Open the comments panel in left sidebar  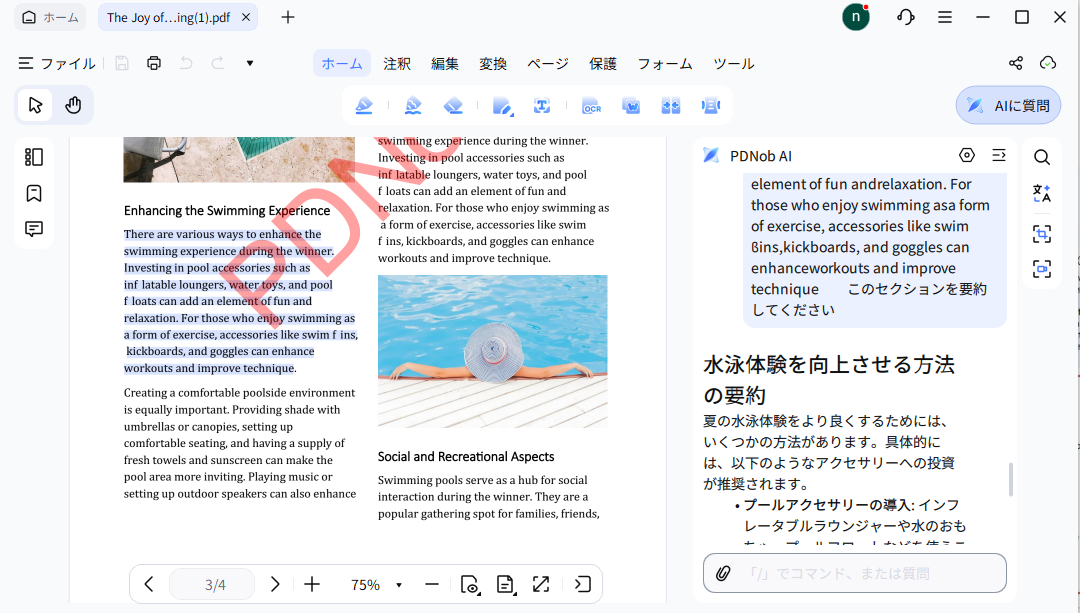point(34,229)
